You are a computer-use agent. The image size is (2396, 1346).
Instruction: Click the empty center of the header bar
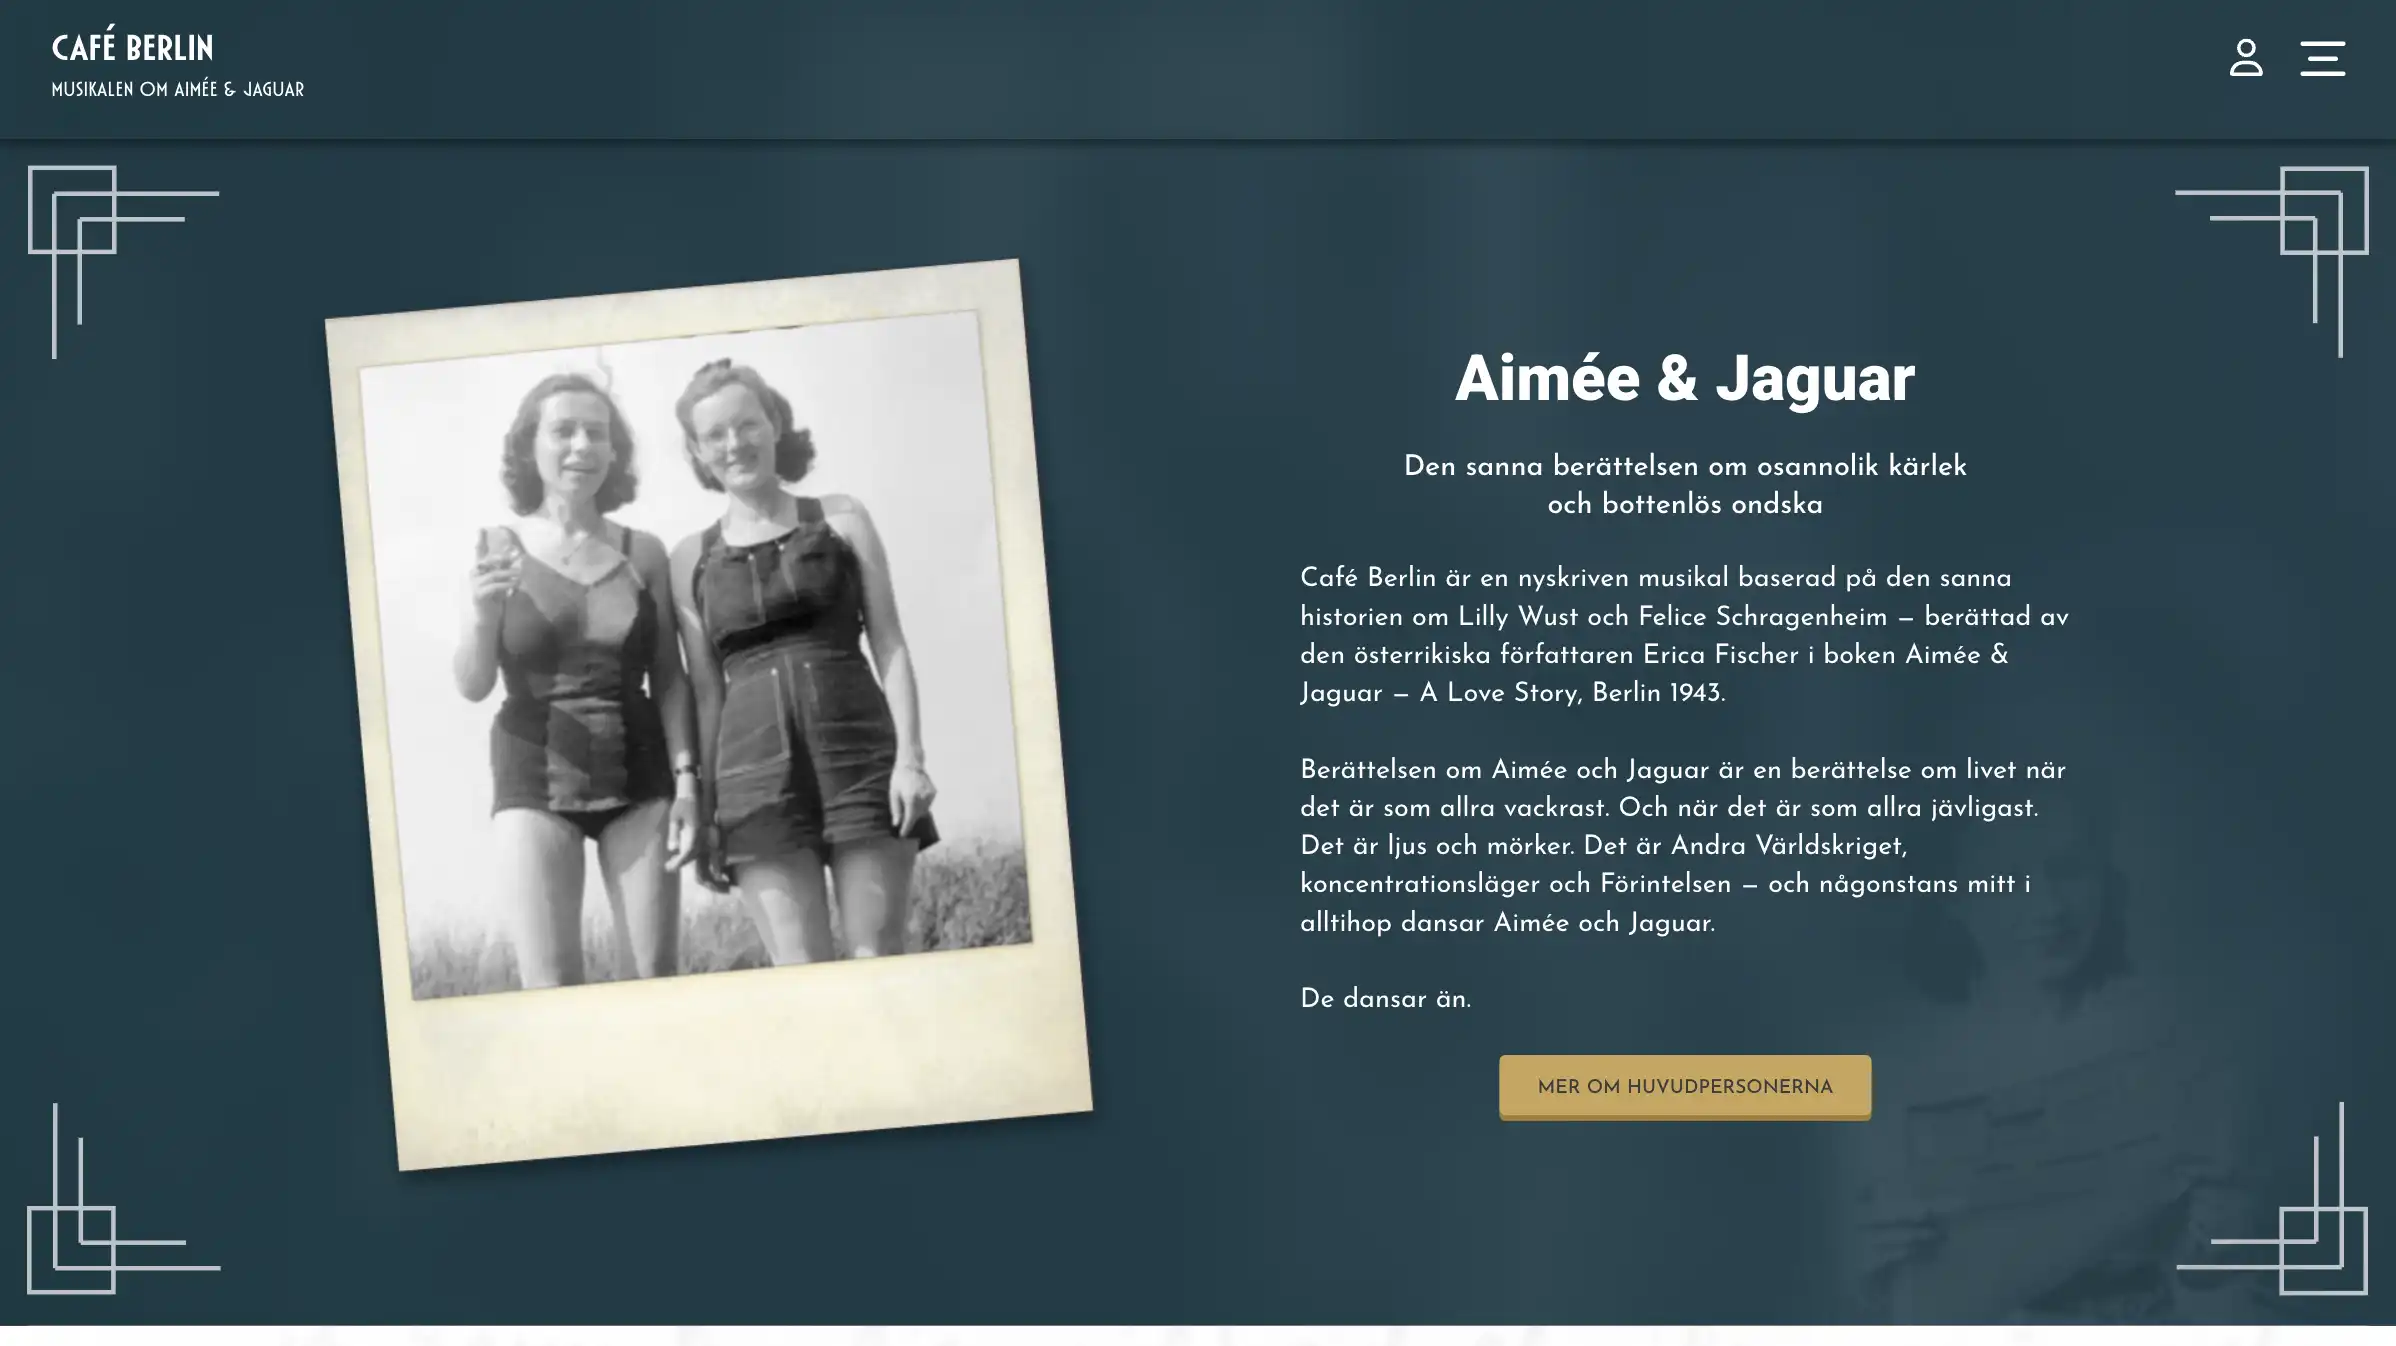coord(1200,68)
